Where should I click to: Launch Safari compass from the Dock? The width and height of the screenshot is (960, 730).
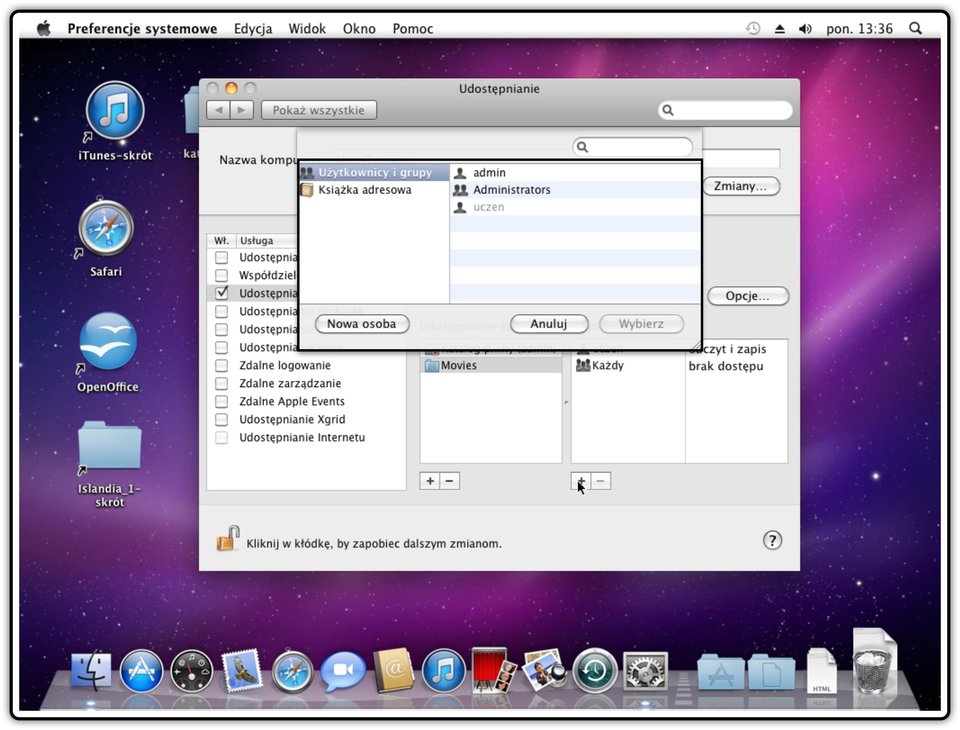coord(292,671)
